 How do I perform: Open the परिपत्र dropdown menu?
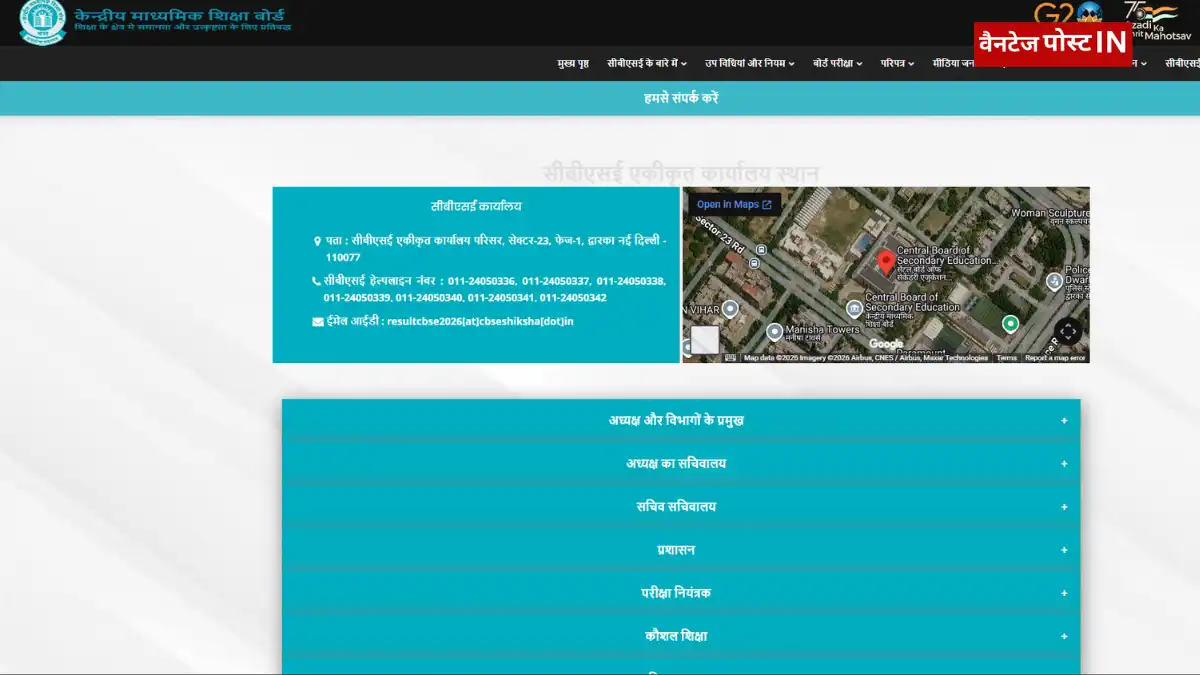(x=897, y=63)
